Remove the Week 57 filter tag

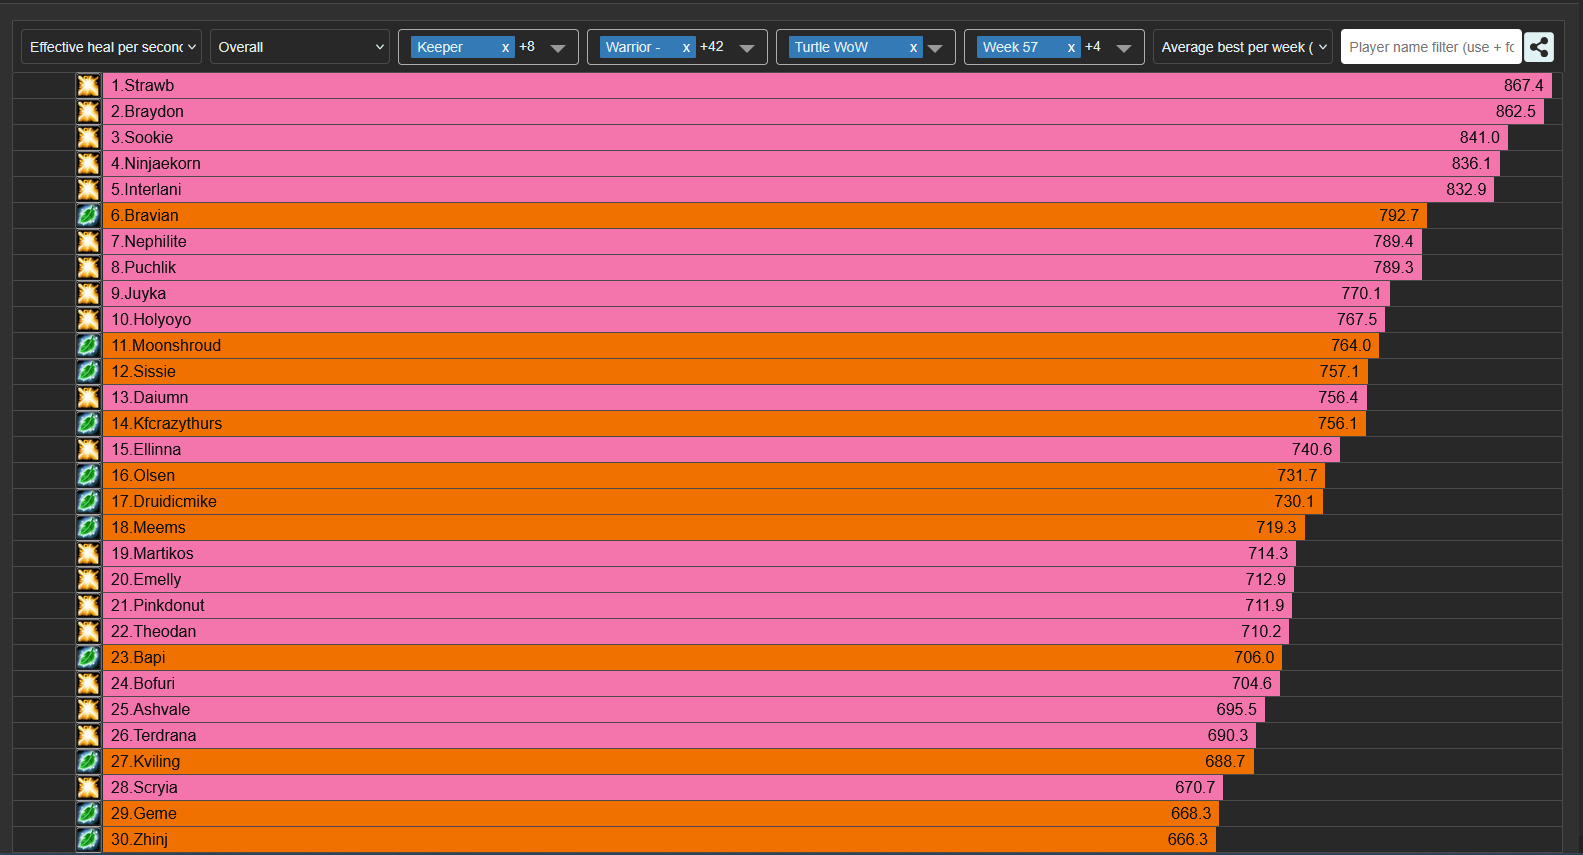pyautogui.click(x=1071, y=48)
